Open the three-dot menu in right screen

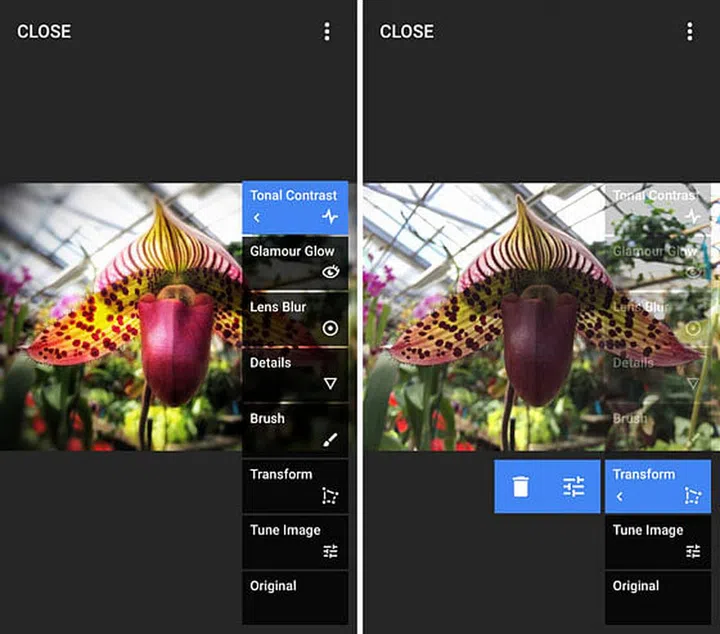coord(689,32)
